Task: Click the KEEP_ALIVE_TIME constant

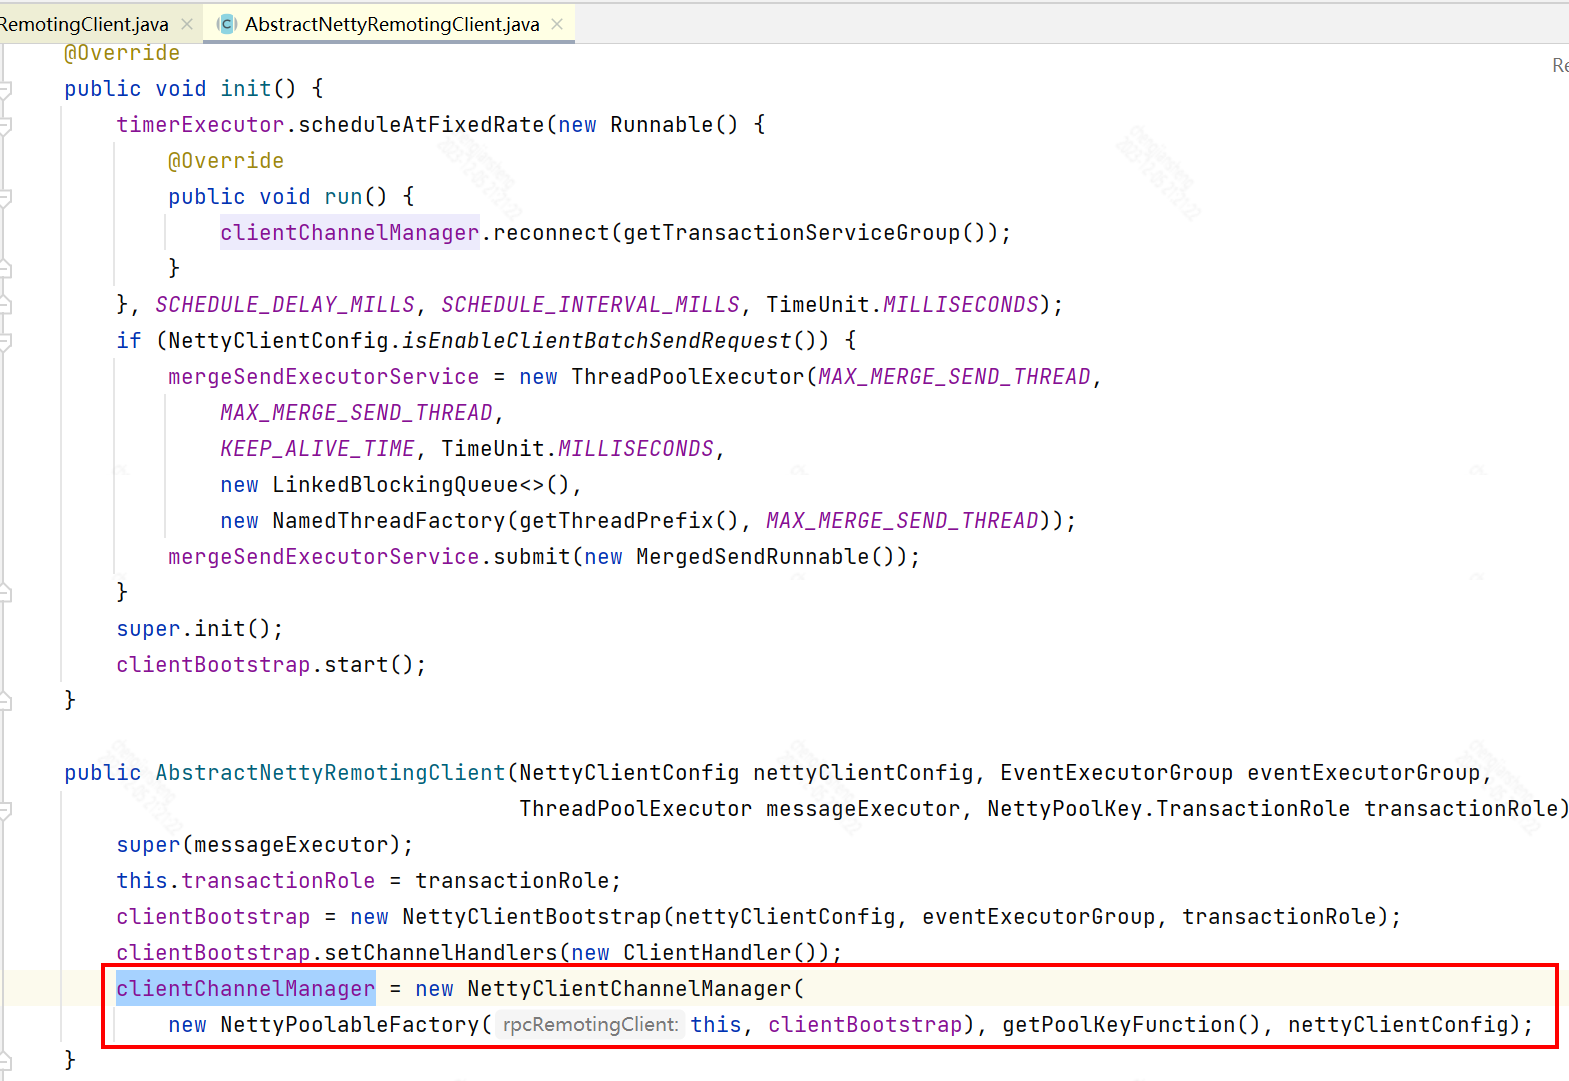Action: point(317,448)
